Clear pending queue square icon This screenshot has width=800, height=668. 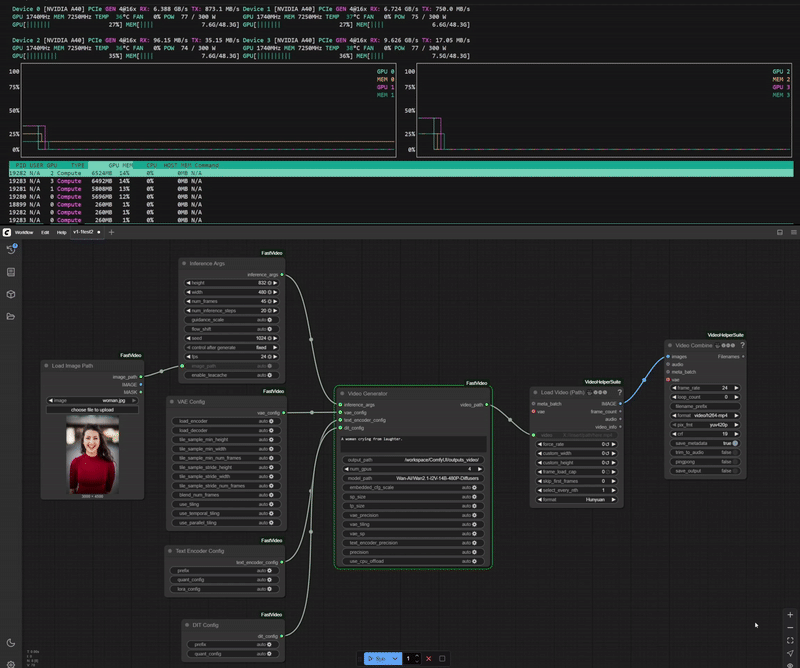442,658
